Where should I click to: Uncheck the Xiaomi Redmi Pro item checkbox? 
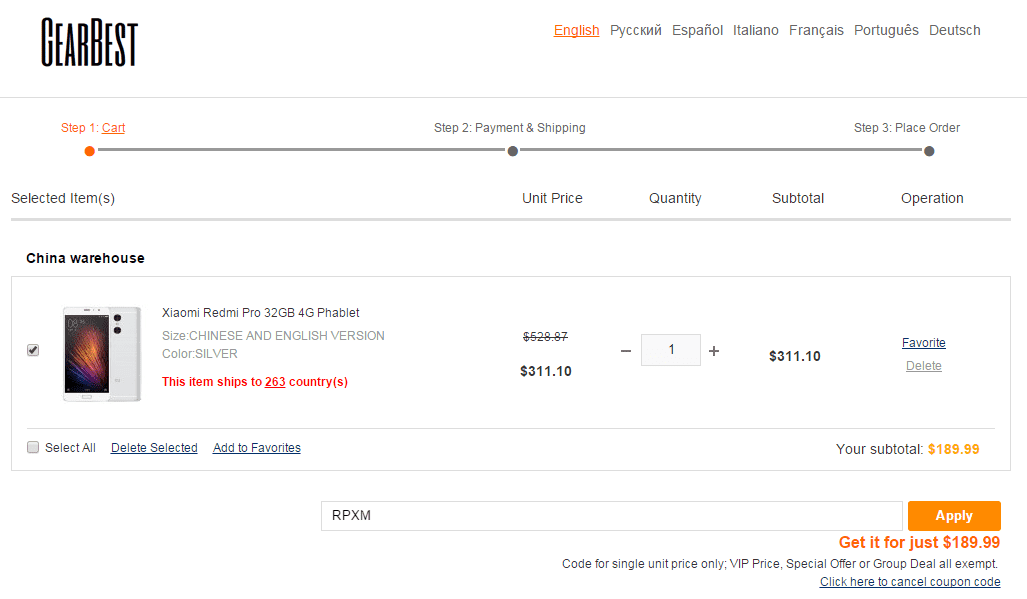33,350
